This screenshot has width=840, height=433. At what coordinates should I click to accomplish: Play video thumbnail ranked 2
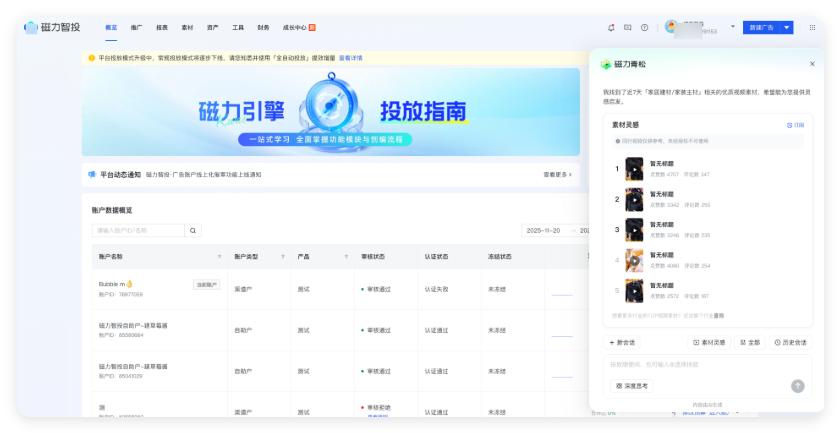(634, 200)
